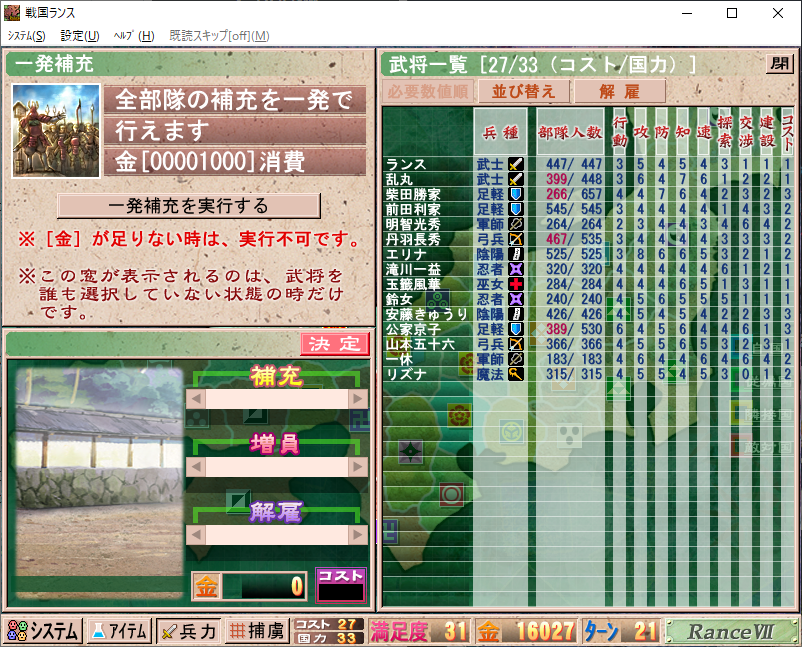Click the 並び替え sort button

tap(524, 92)
